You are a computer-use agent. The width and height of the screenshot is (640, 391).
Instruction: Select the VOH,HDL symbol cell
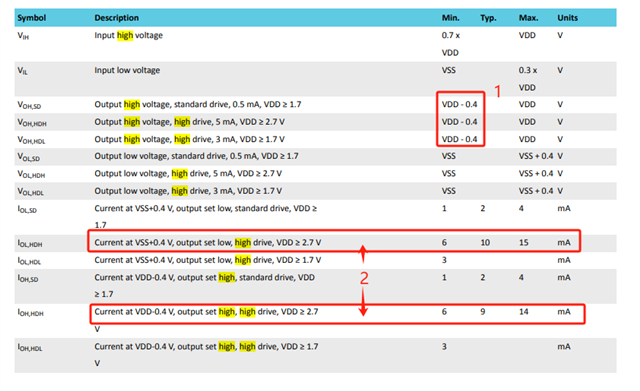(x=31, y=140)
